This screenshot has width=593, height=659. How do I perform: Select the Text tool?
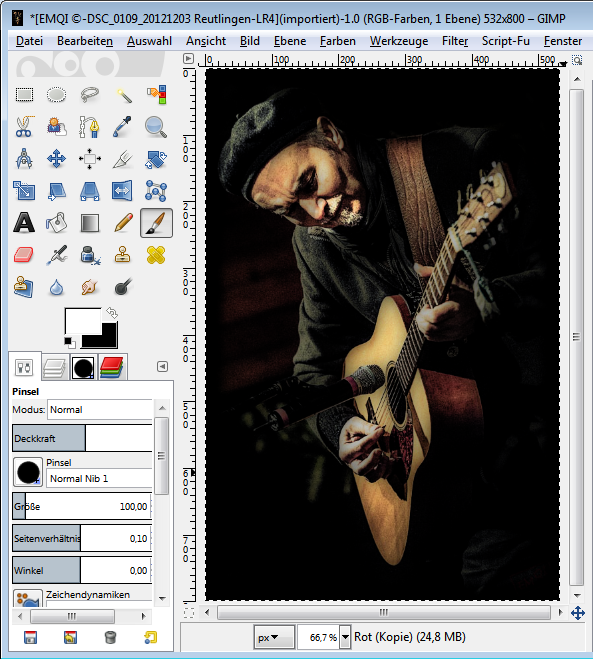(24, 223)
